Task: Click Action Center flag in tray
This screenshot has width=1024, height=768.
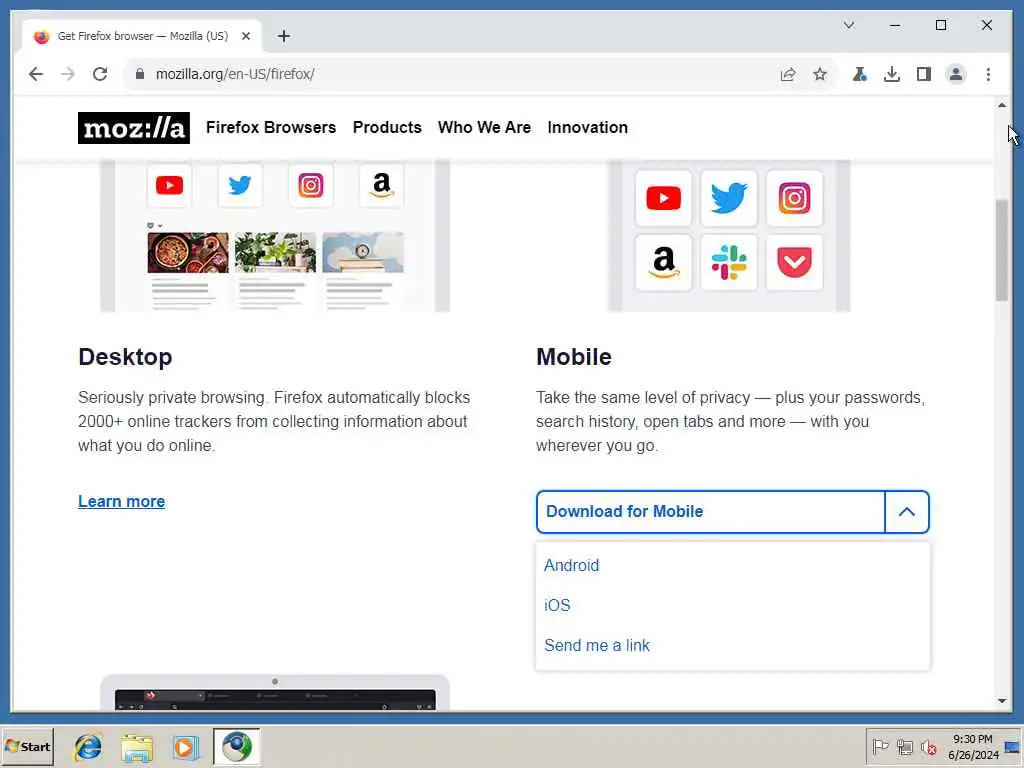Action: click(x=880, y=746)
